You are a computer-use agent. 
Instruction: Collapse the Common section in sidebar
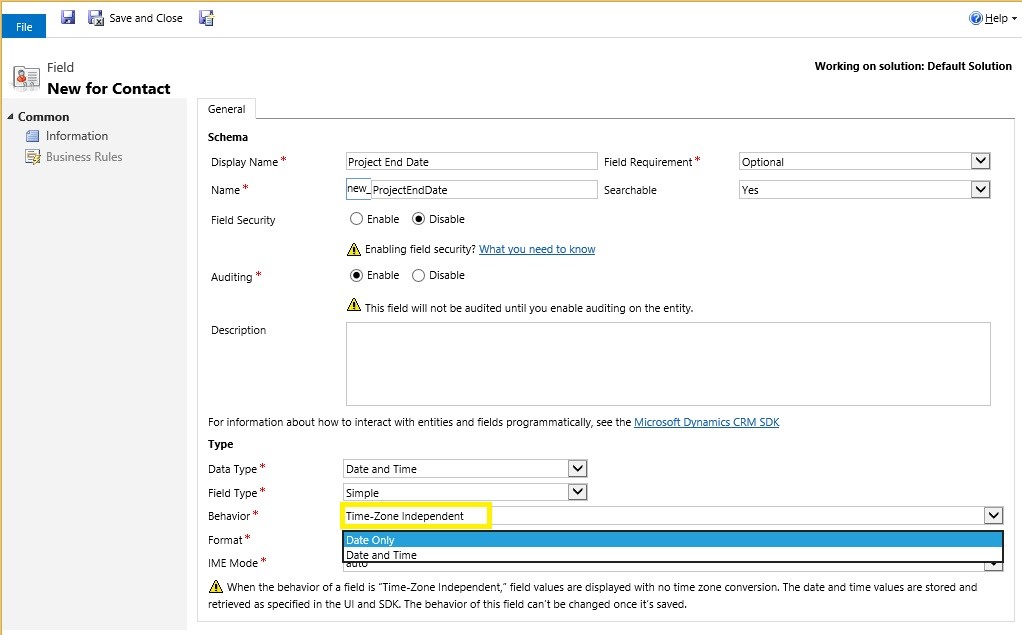(10, 117)
